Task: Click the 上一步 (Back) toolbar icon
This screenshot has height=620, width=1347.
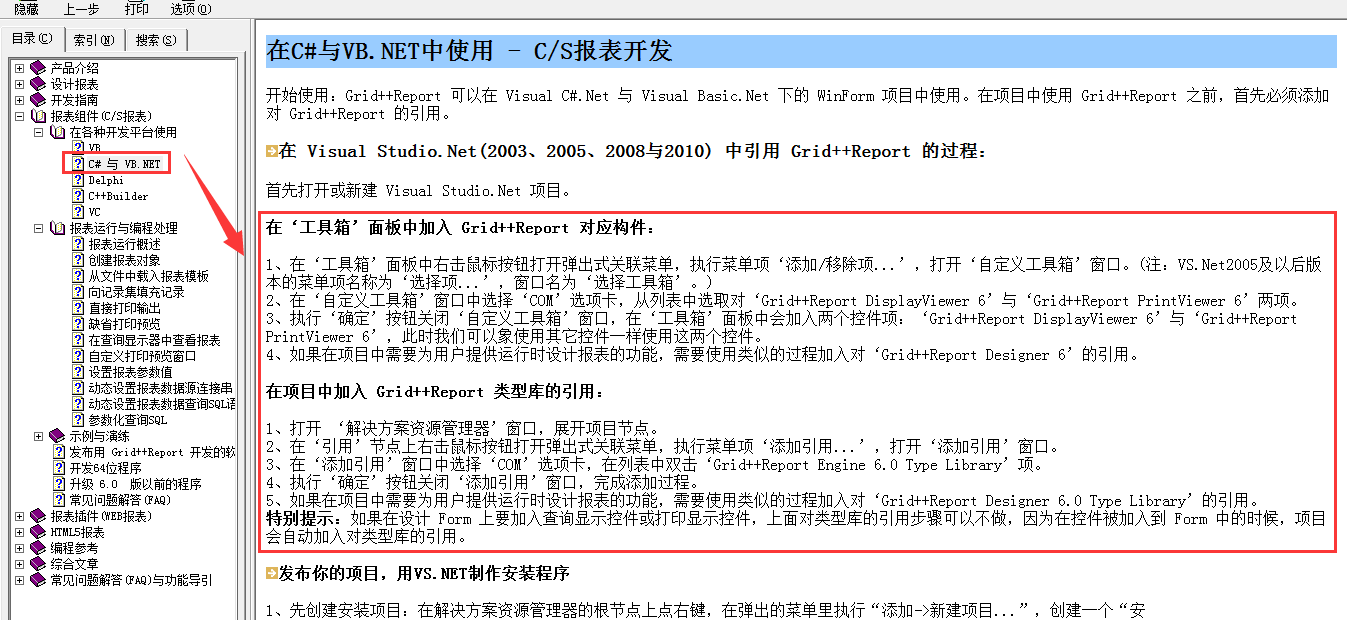Action: point(79,9)
